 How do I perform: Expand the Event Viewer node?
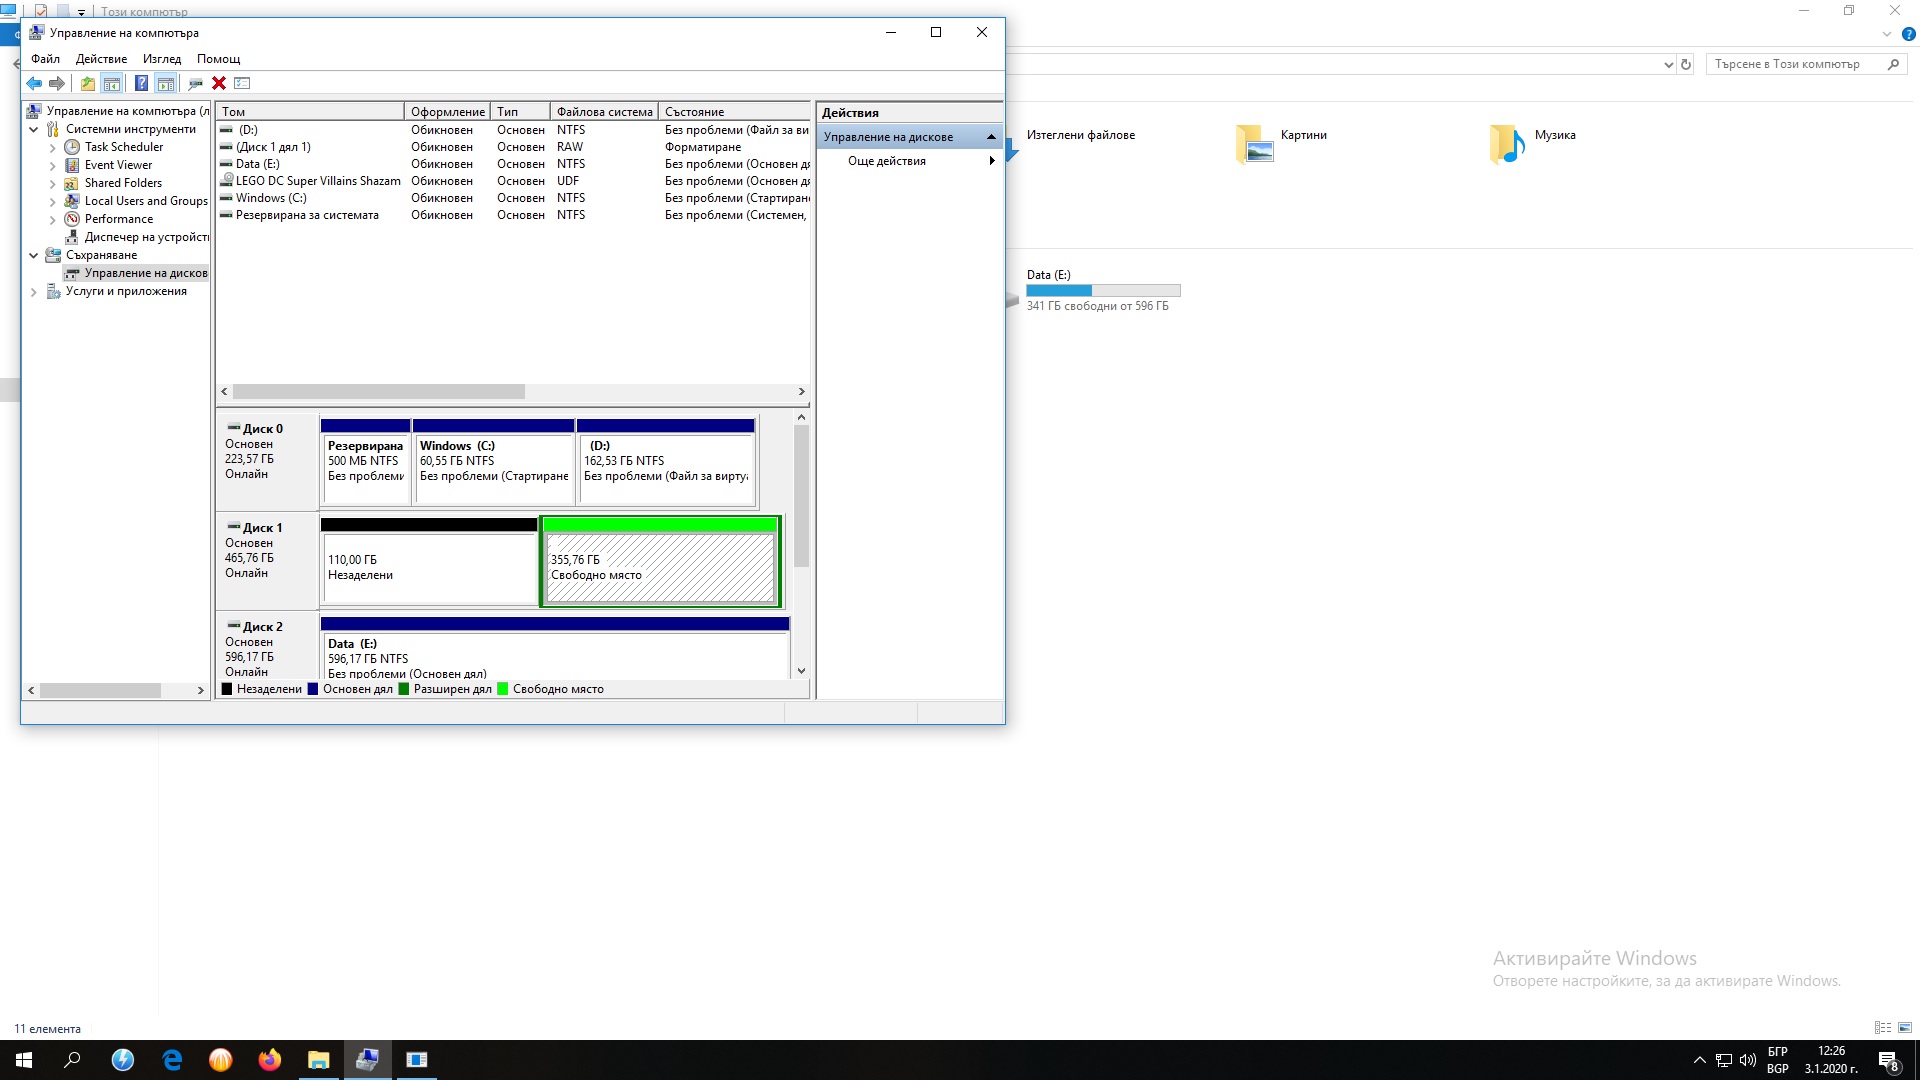[53, 166]
